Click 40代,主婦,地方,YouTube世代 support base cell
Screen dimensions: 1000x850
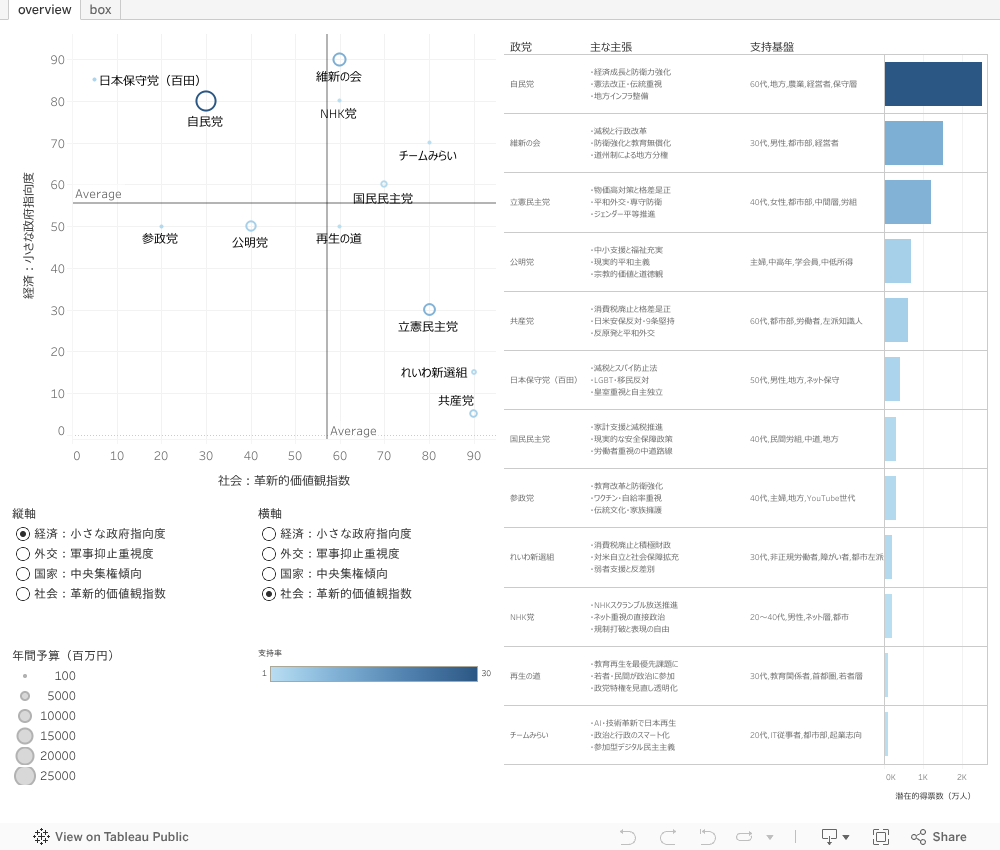point(802,498)
